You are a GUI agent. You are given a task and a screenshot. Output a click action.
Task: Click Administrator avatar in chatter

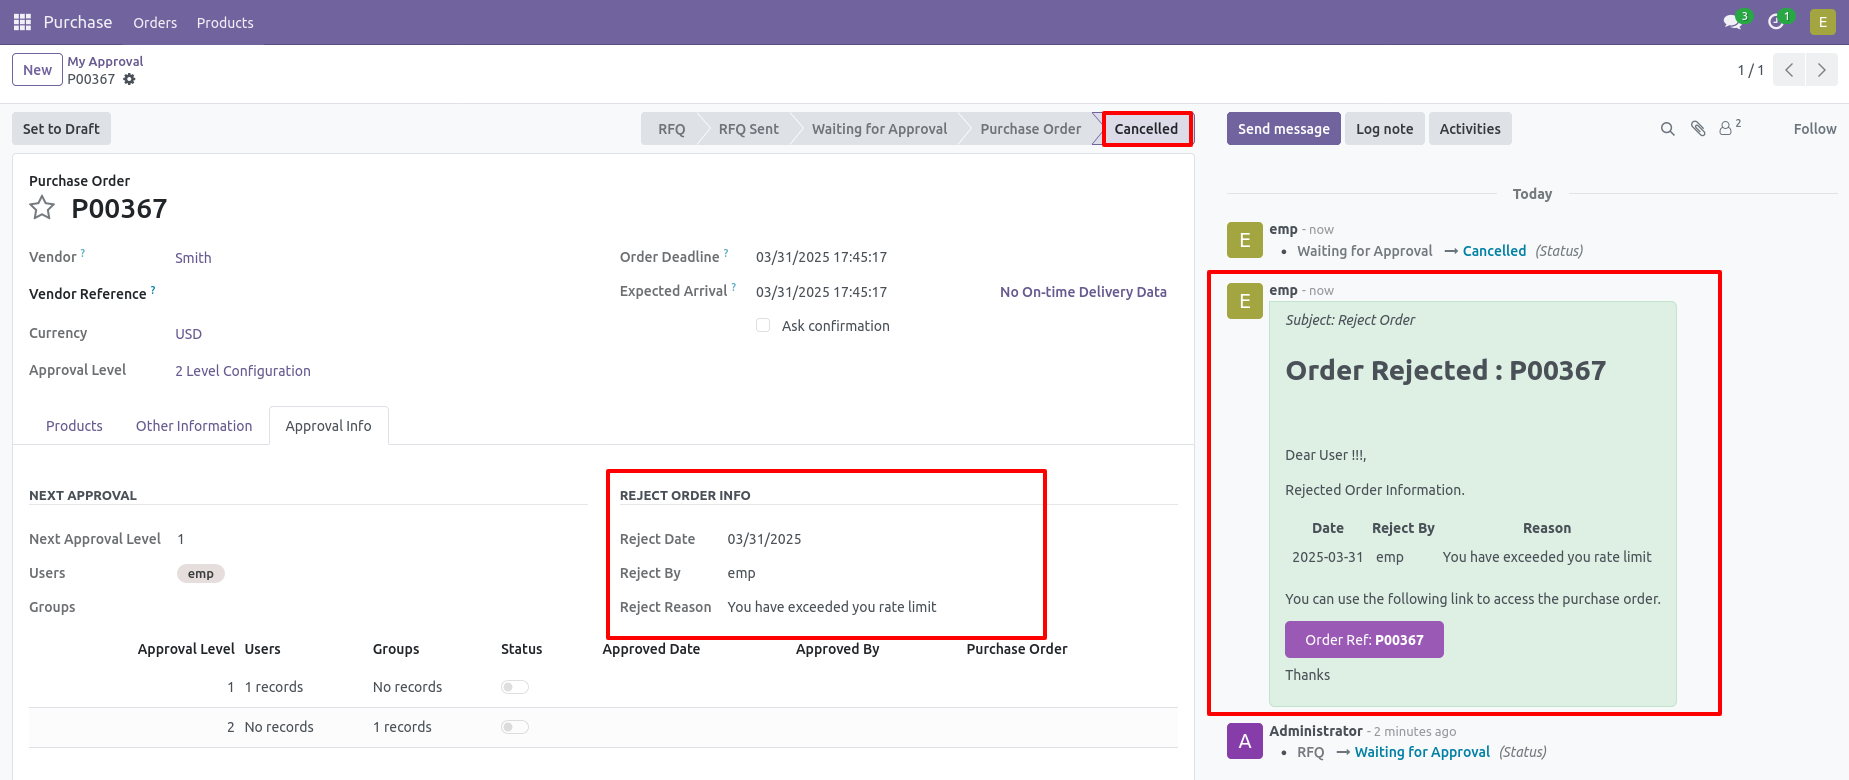(1245, 741)
